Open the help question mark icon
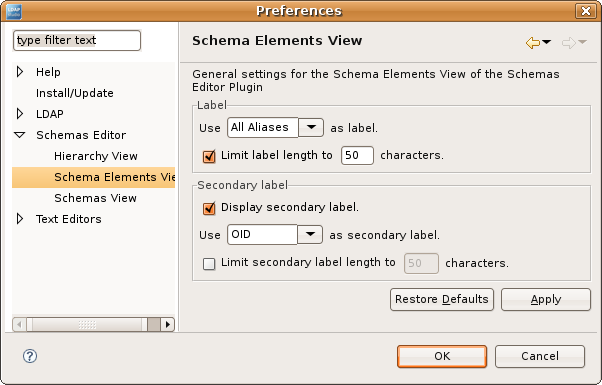This screenshot has width=602, height=385. click(x=30, y=356)
